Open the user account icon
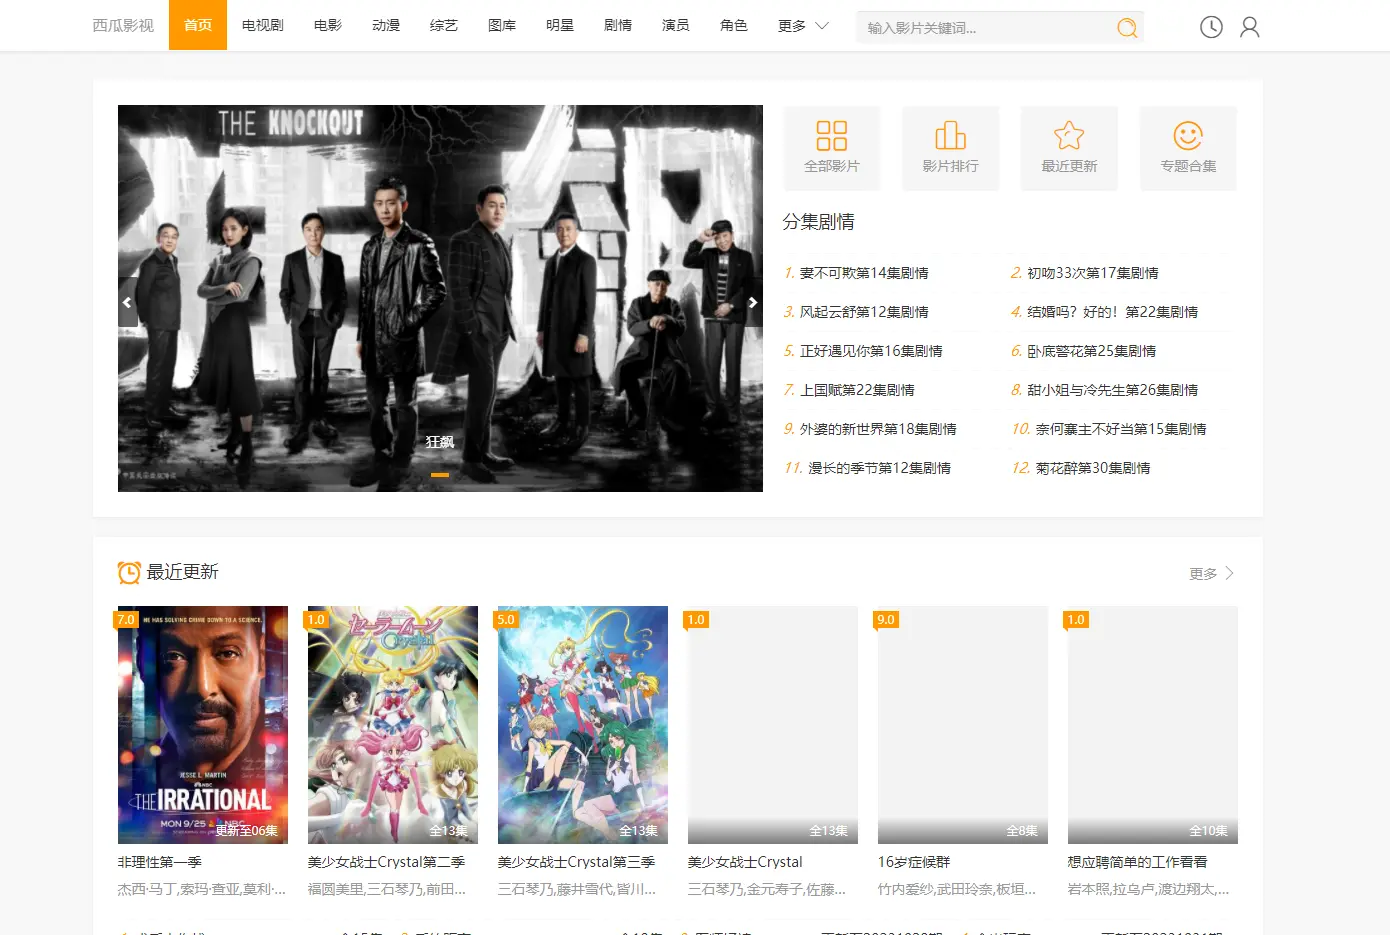 pyautogui.click(x=1249, y=27)
